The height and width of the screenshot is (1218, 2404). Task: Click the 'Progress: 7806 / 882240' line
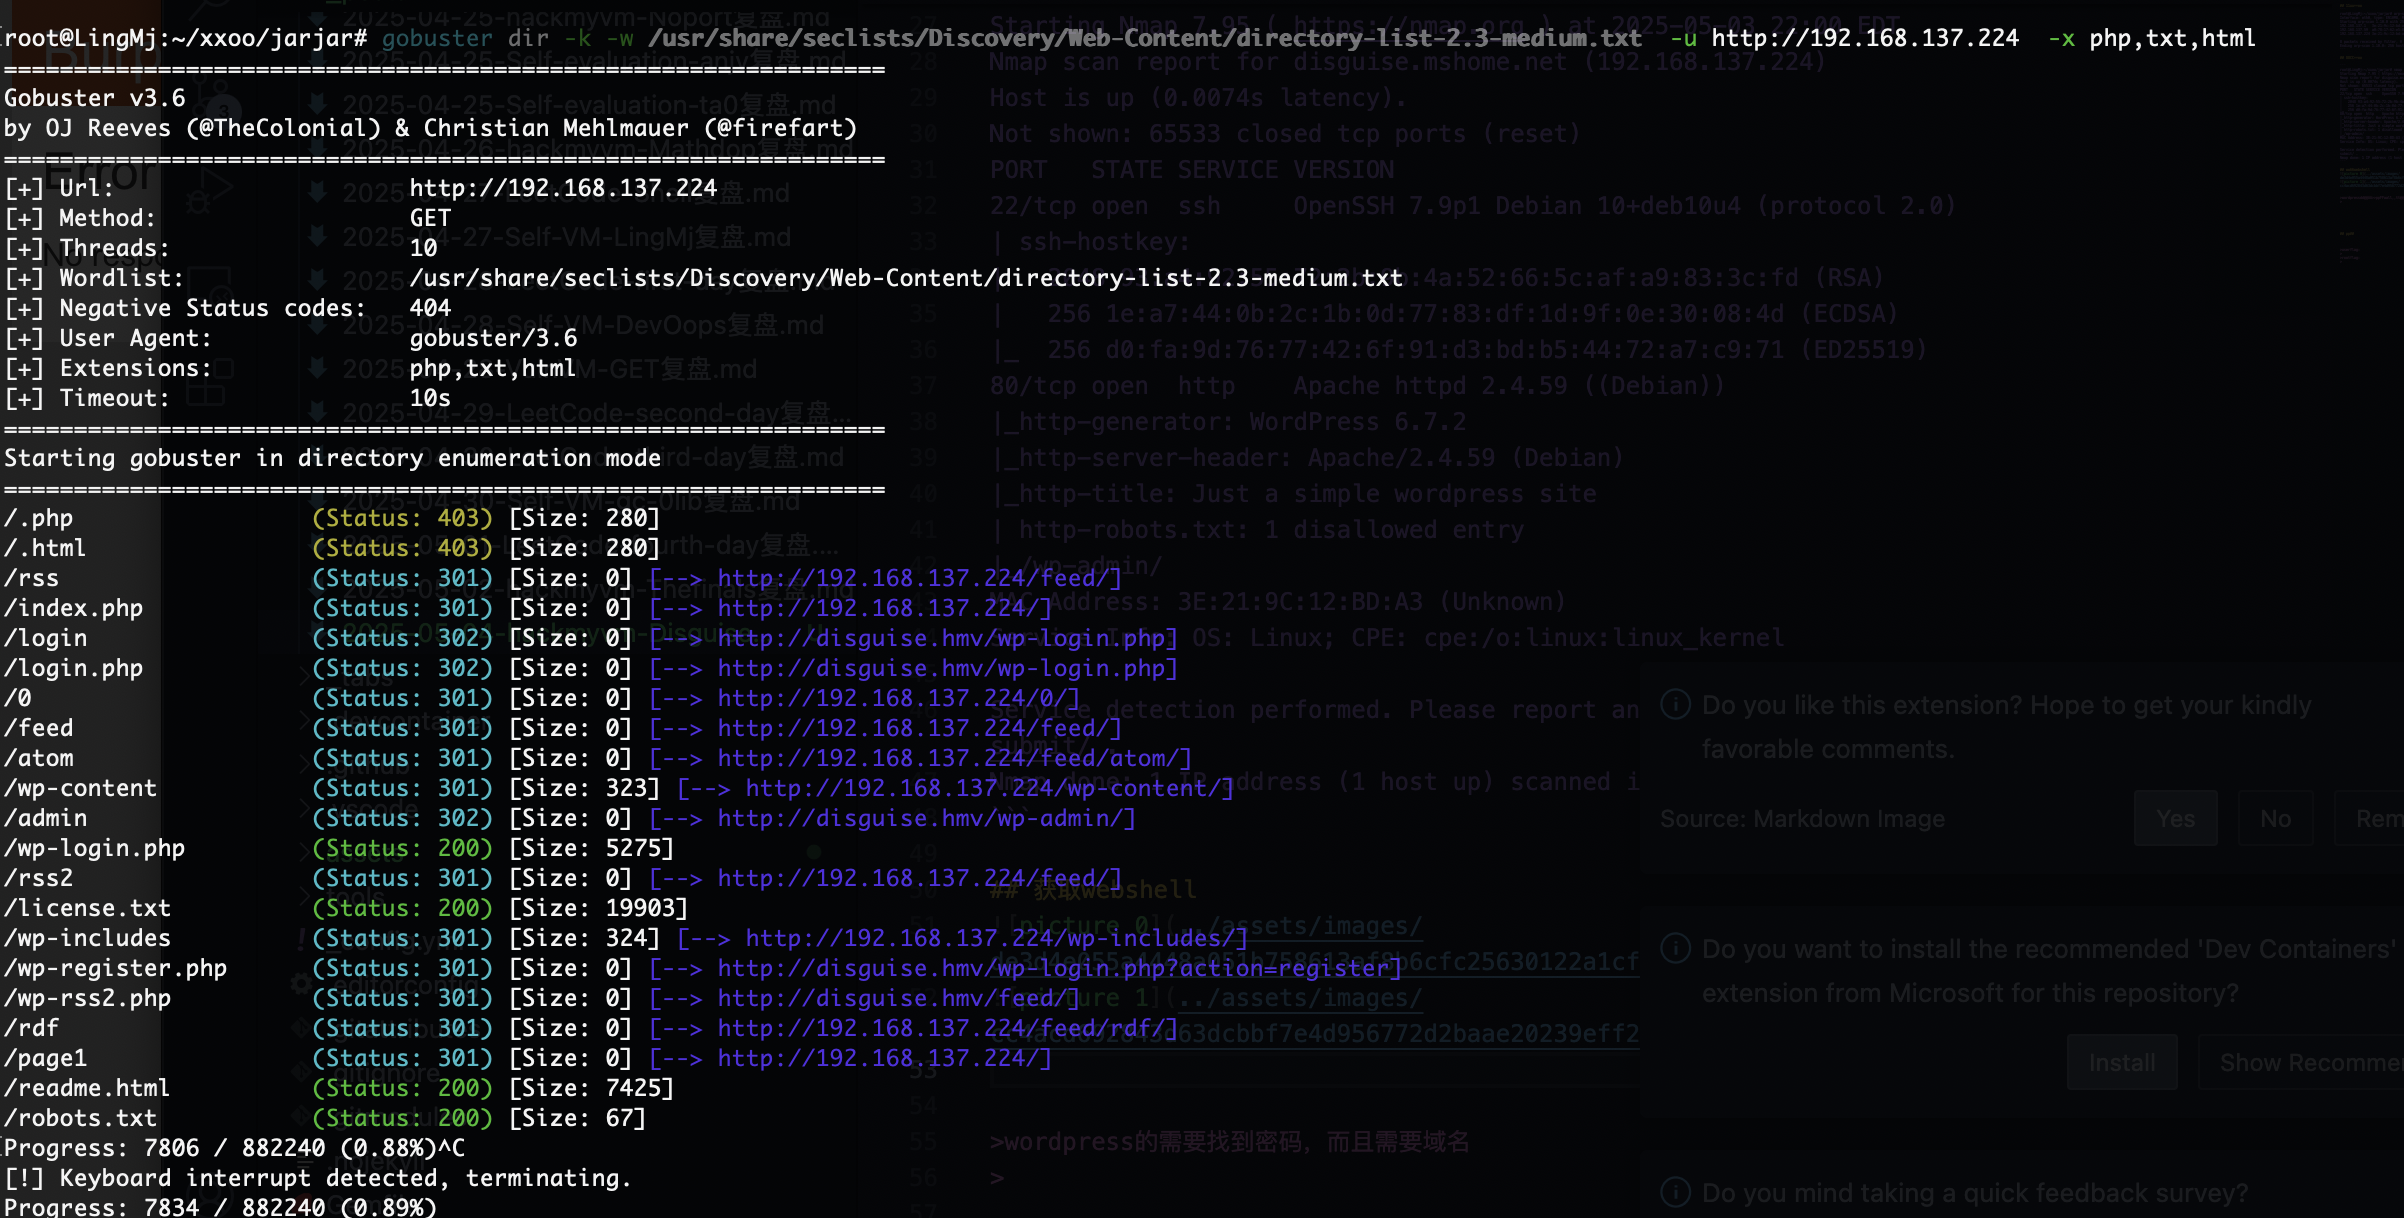coord(235,1148)
